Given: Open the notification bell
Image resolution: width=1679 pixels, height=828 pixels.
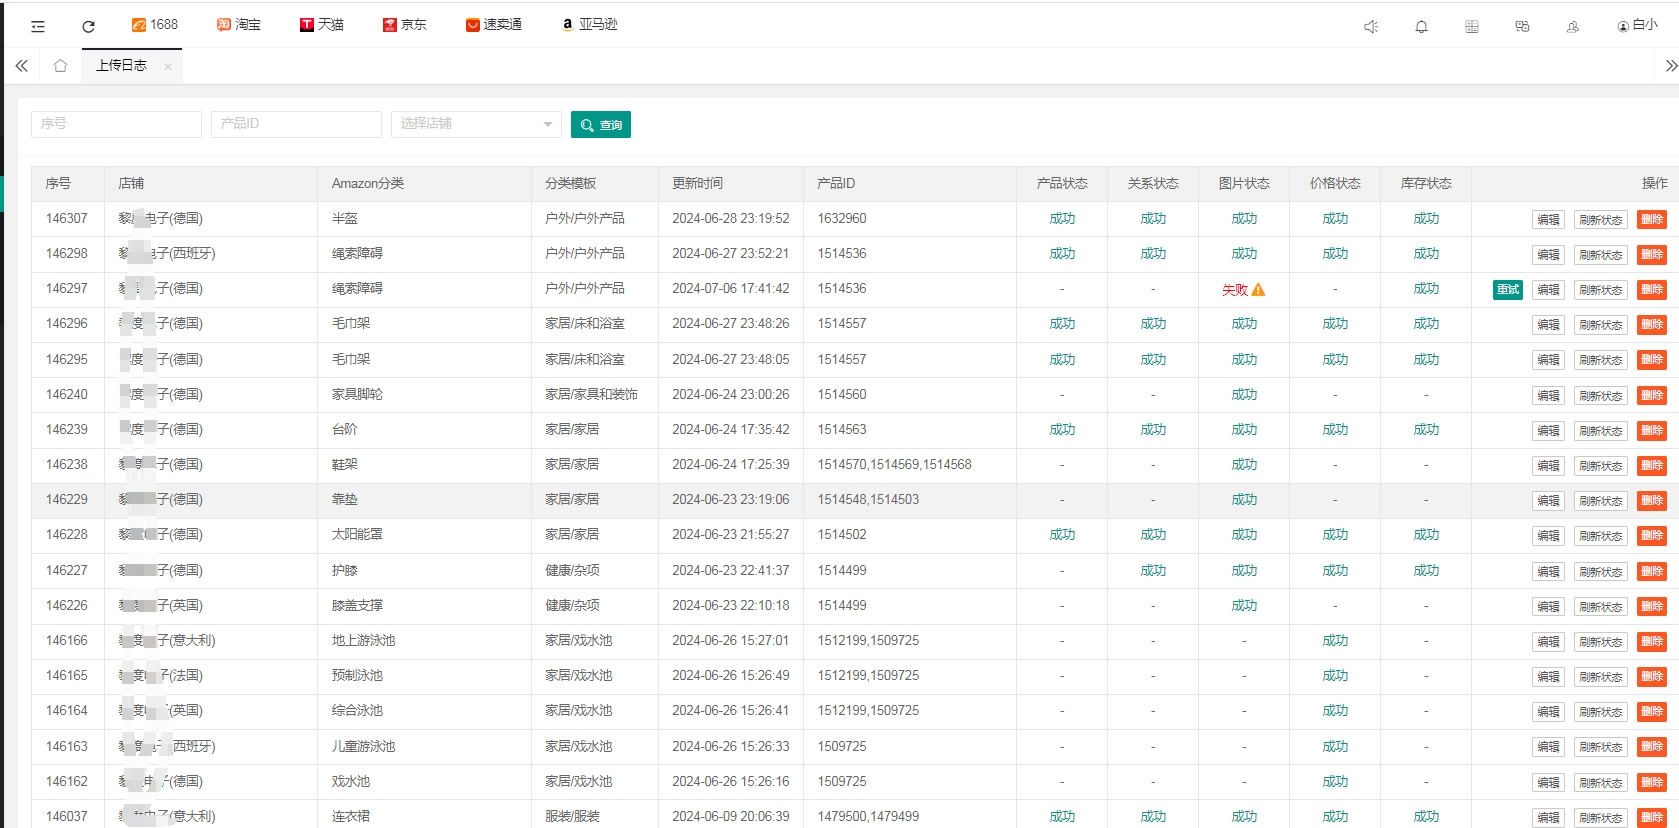Looking at the screenshot, I should pyautogui.click(x=1421, y=26).
